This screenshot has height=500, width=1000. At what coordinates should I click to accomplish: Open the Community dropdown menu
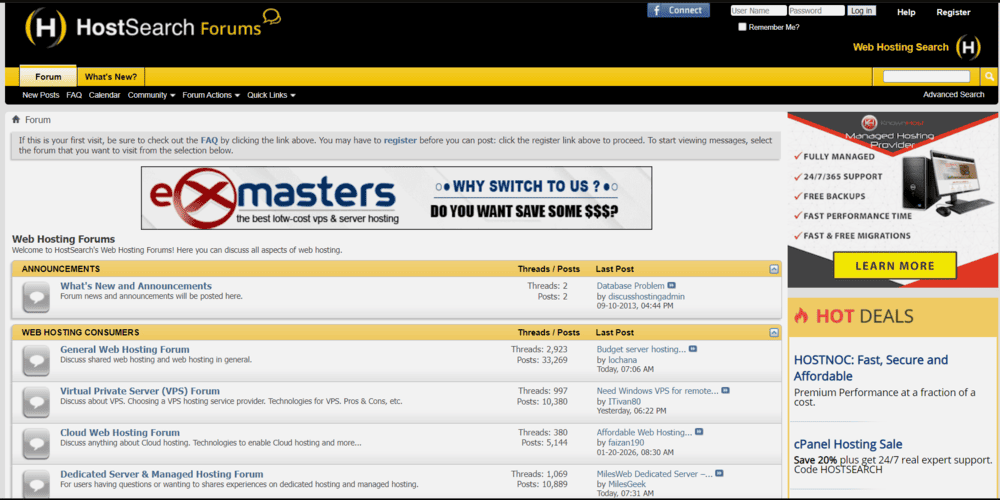[x=151, y=95]
